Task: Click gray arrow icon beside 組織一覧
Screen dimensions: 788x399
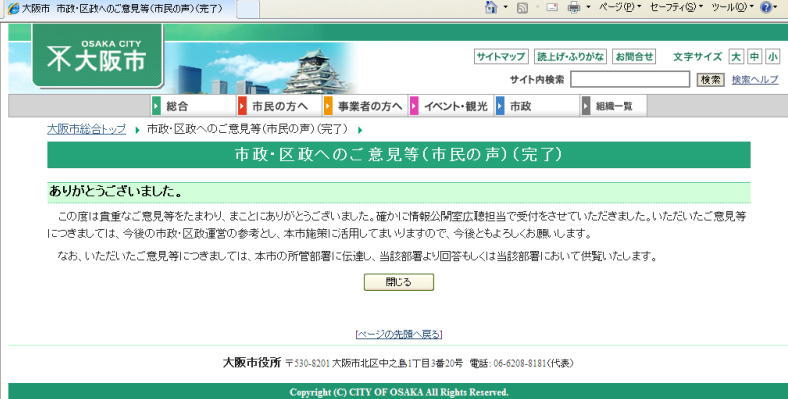Action: [585, 106]
